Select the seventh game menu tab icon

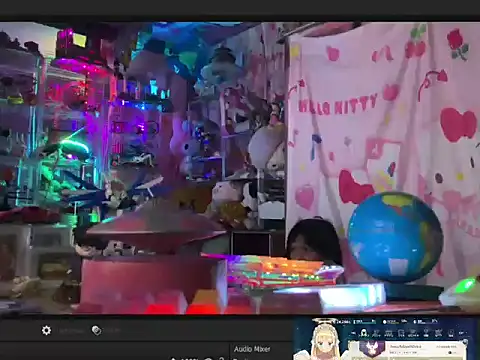439,333
